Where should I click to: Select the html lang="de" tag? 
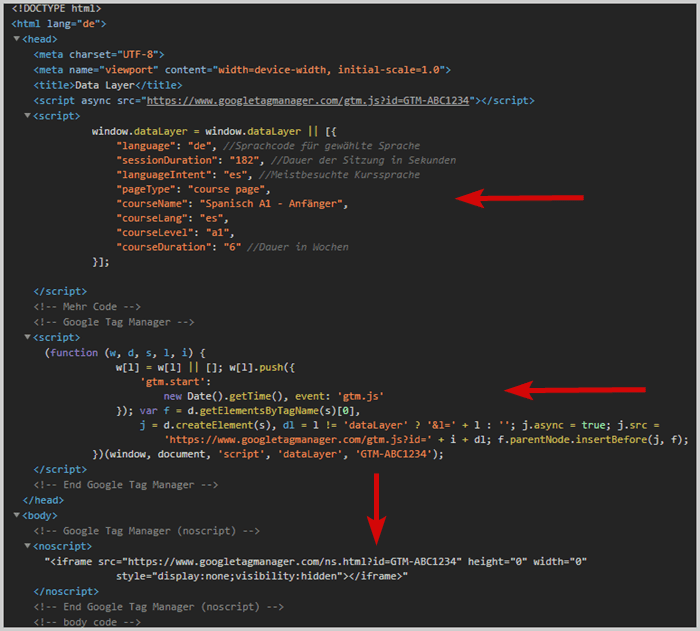59,24
